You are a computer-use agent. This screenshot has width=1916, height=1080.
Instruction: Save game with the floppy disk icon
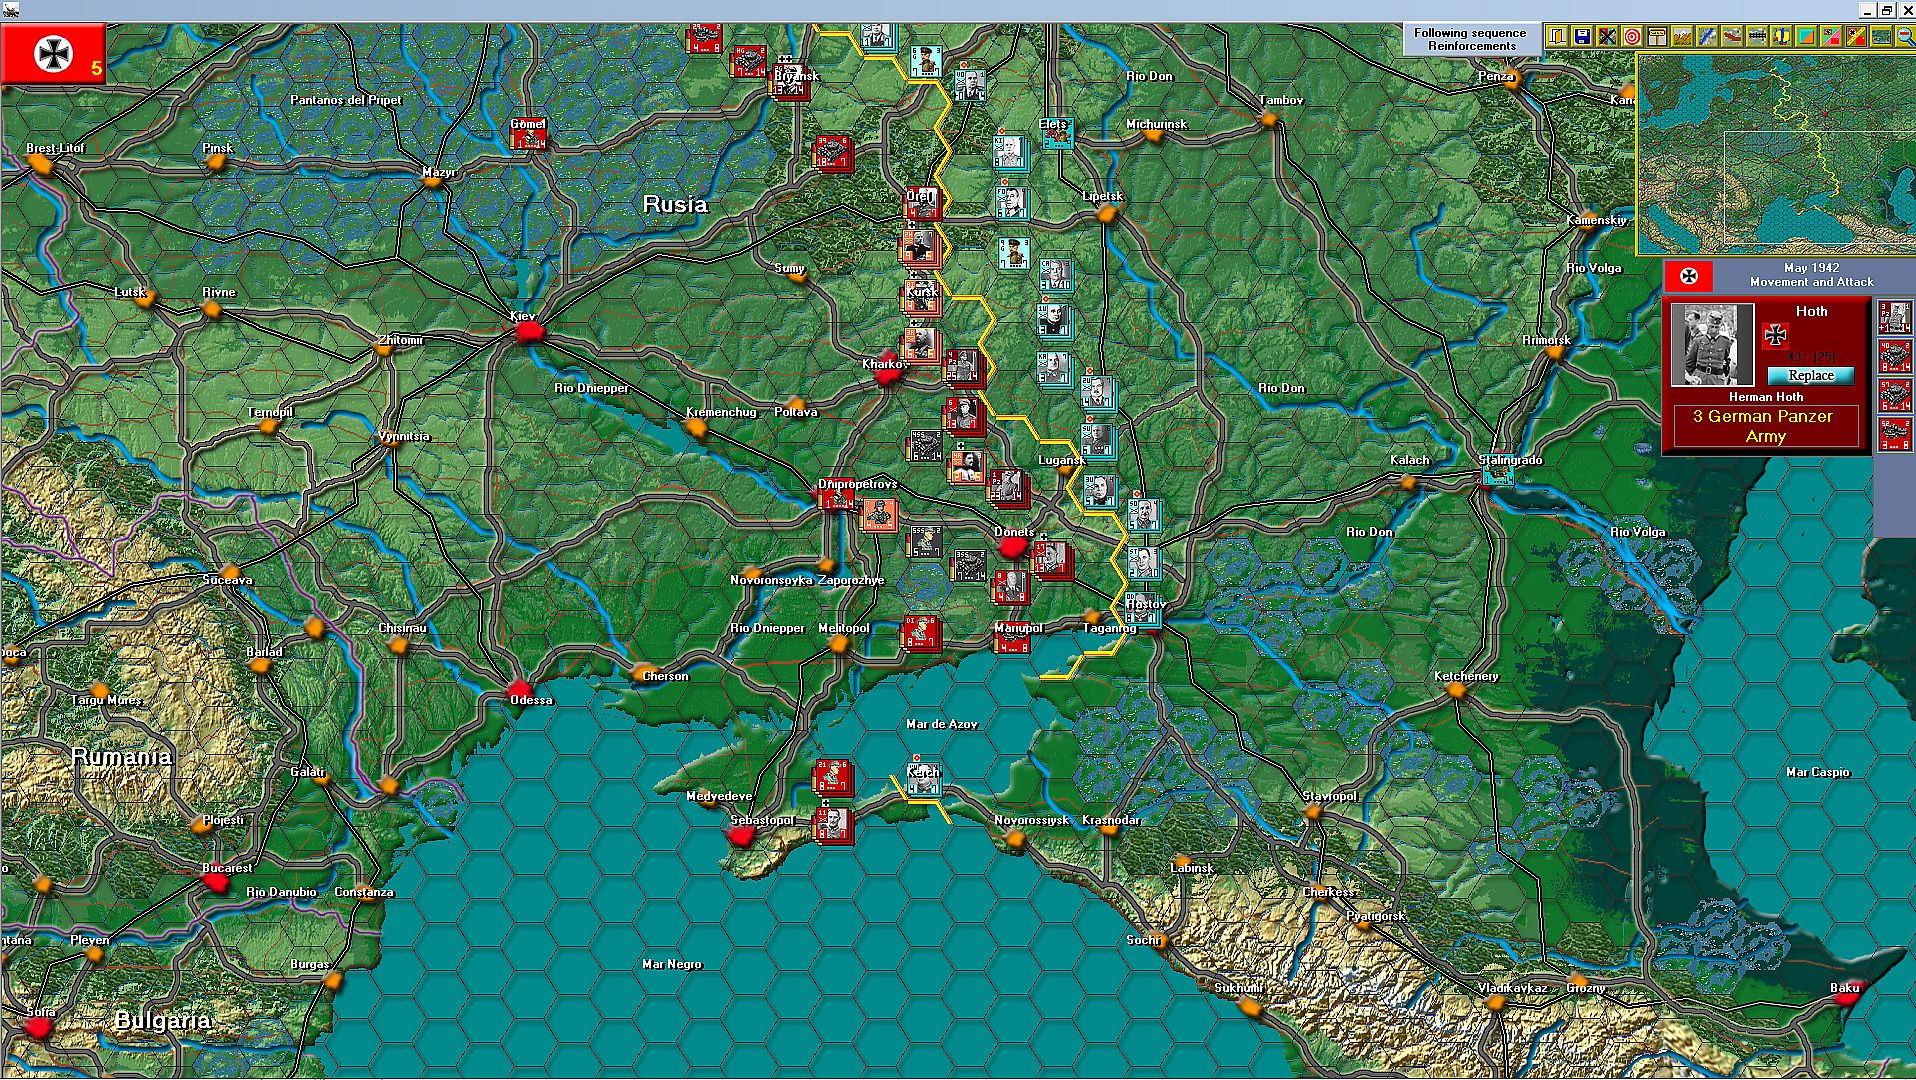[1582, 37]
